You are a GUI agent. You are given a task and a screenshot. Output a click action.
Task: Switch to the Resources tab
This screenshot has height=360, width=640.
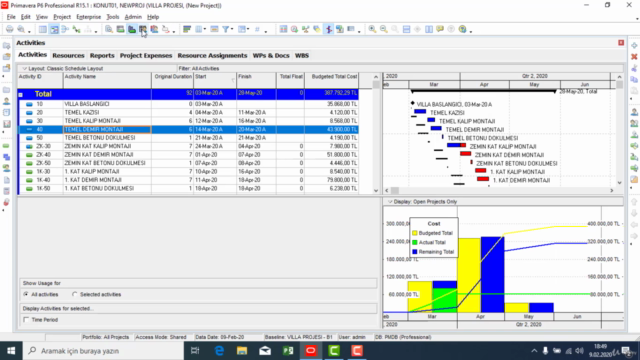[68, 56]
